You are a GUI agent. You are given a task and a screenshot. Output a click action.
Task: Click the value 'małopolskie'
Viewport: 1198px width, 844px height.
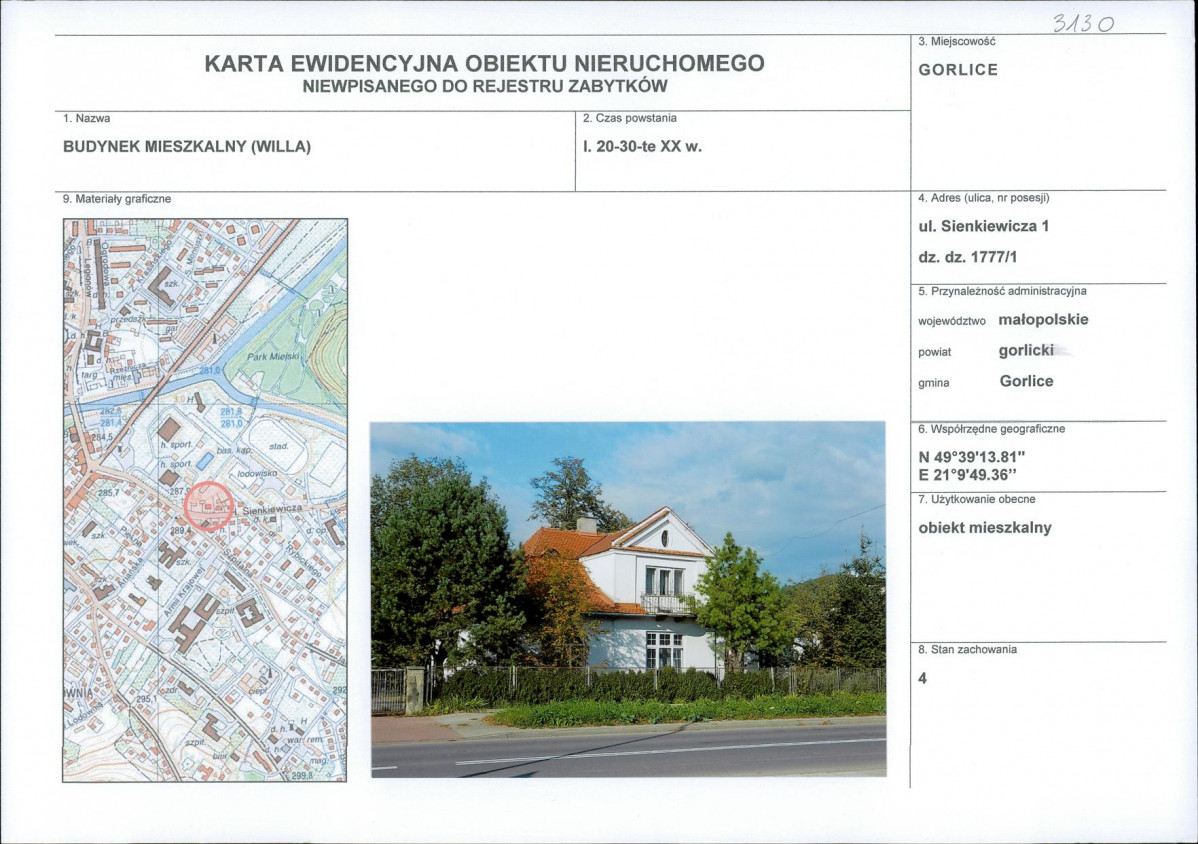pyautogui.click(x=1044, y=320)
